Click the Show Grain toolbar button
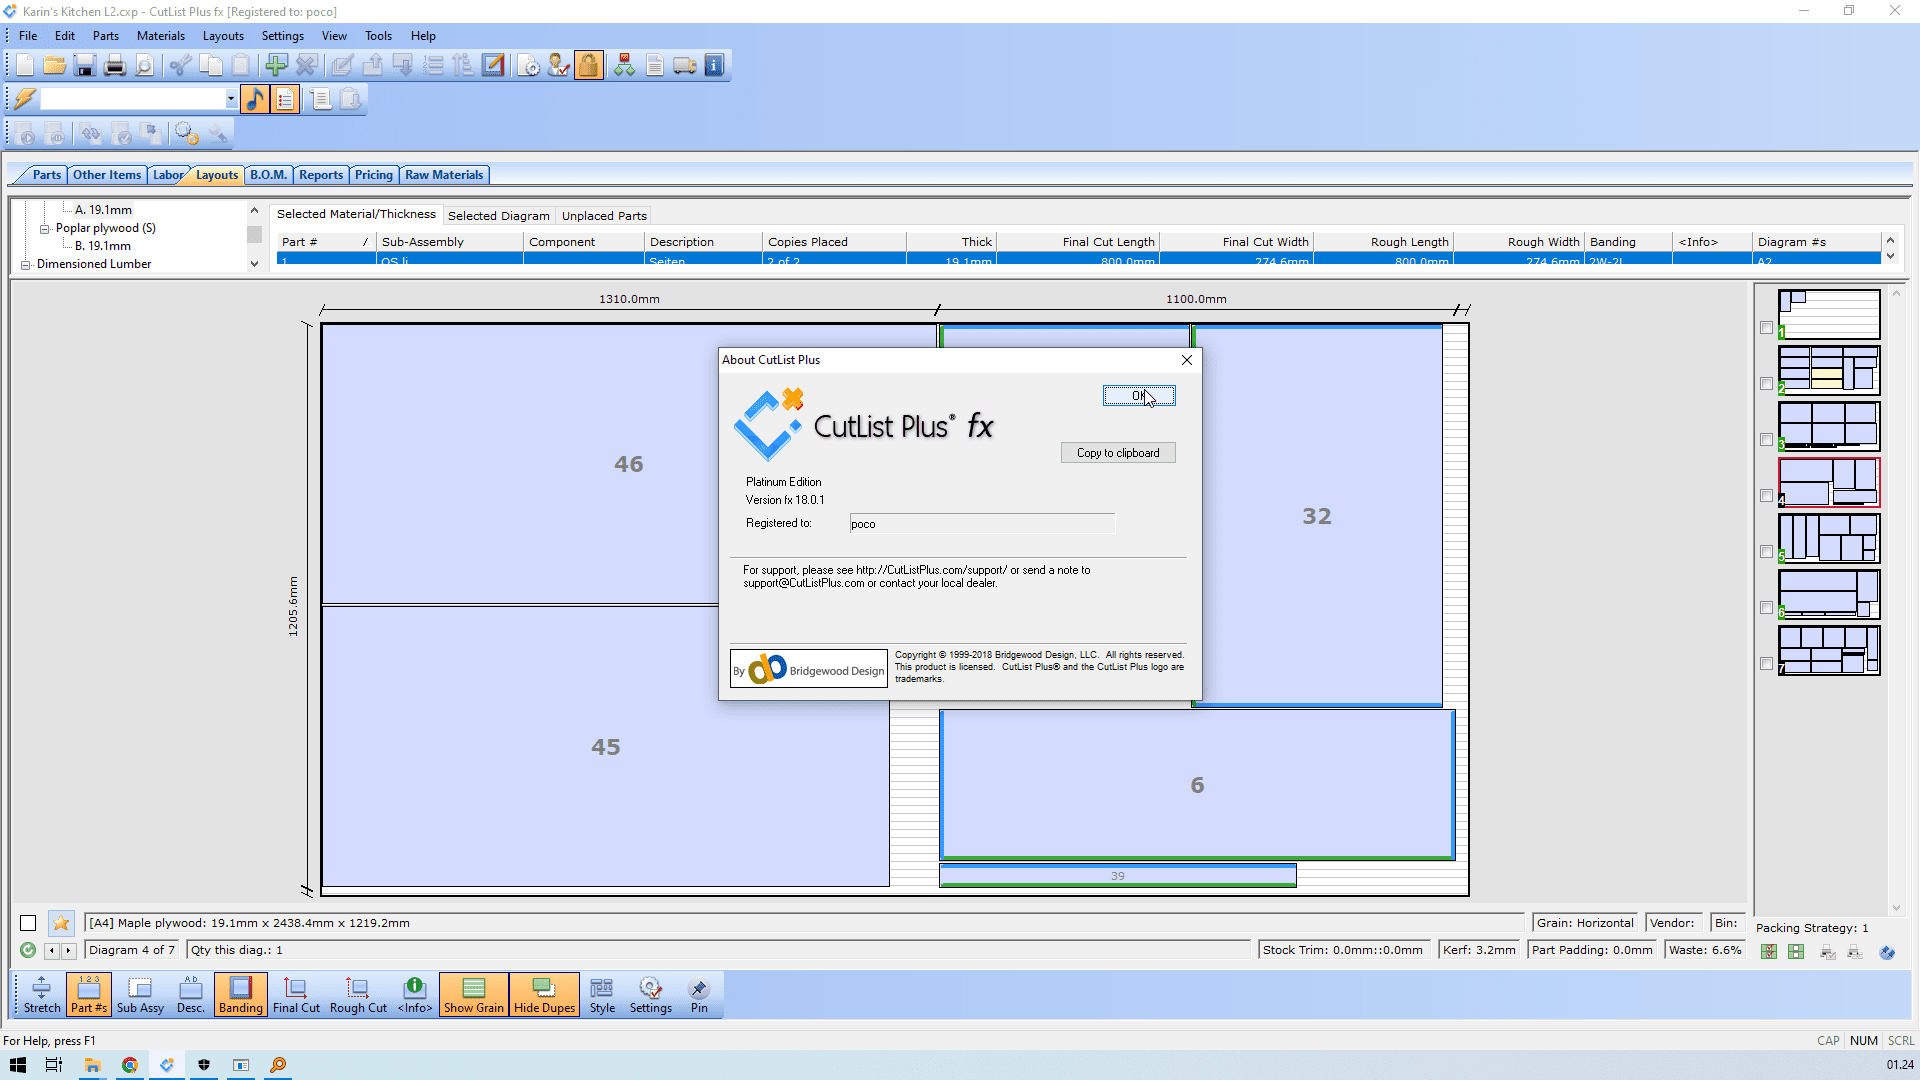This screenshot has width=1920, height=1080. tap(473, 995)
